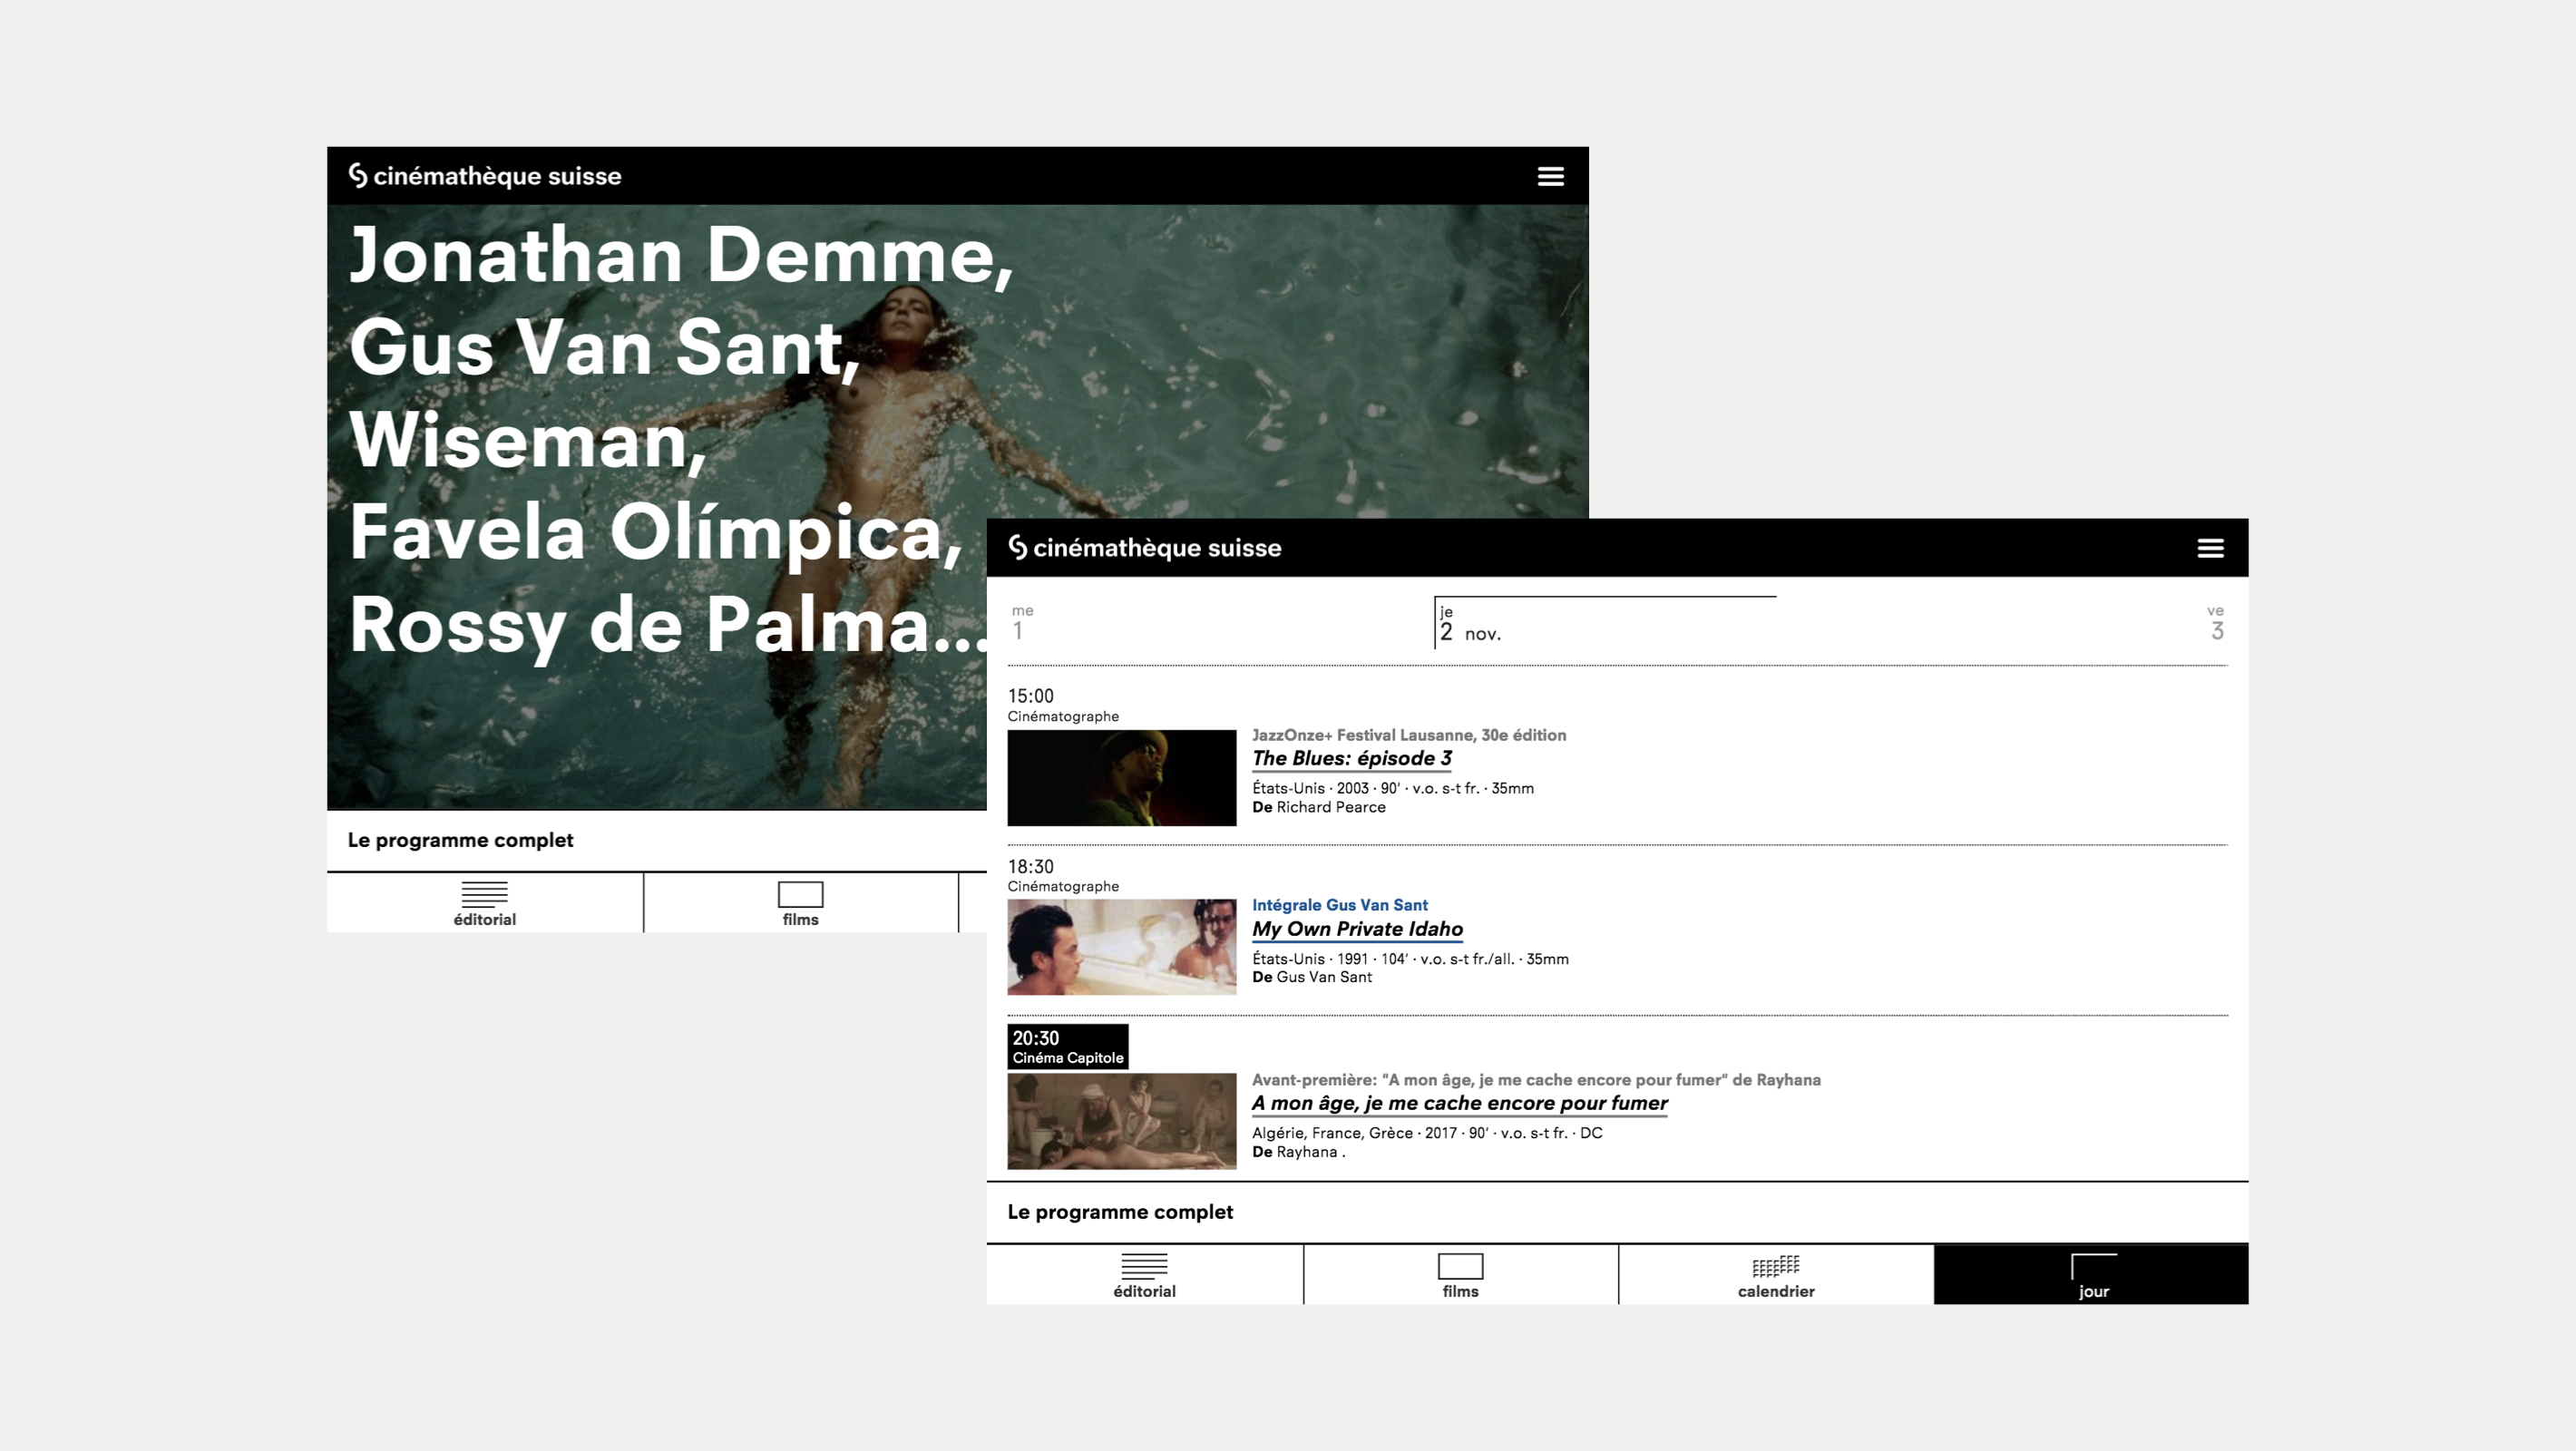Open hamburger menu in back hero window

[x=1550, y=176]
